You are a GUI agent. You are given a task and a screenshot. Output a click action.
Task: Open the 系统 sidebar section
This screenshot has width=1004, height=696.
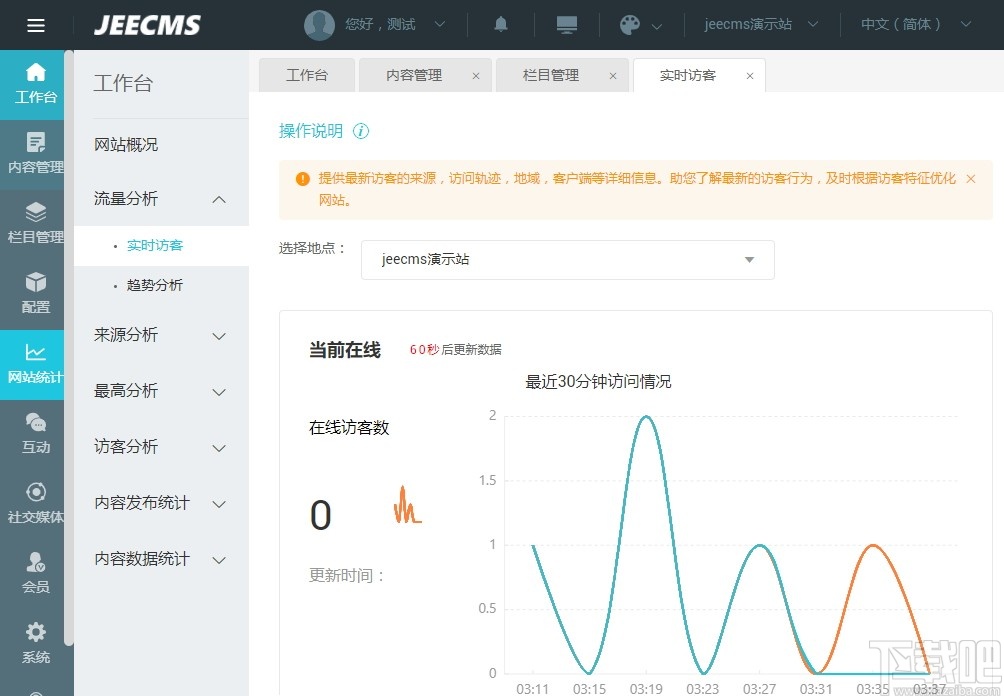click(34, 643)
